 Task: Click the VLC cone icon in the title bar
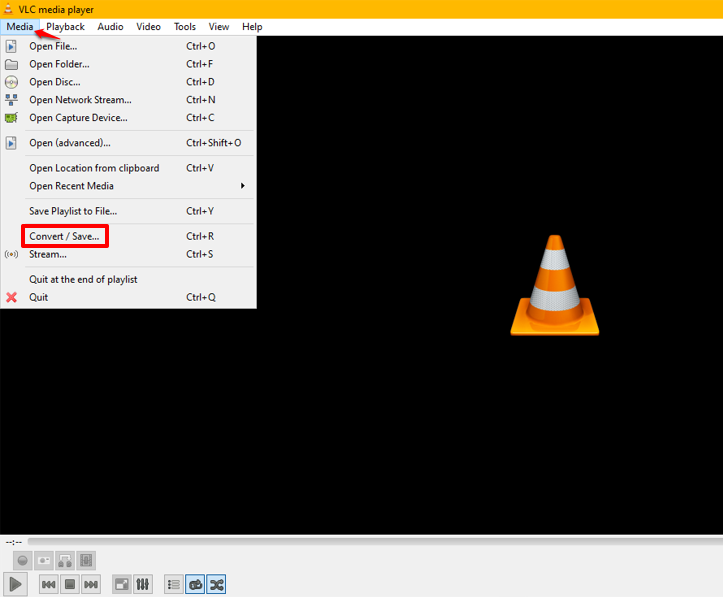8,9
